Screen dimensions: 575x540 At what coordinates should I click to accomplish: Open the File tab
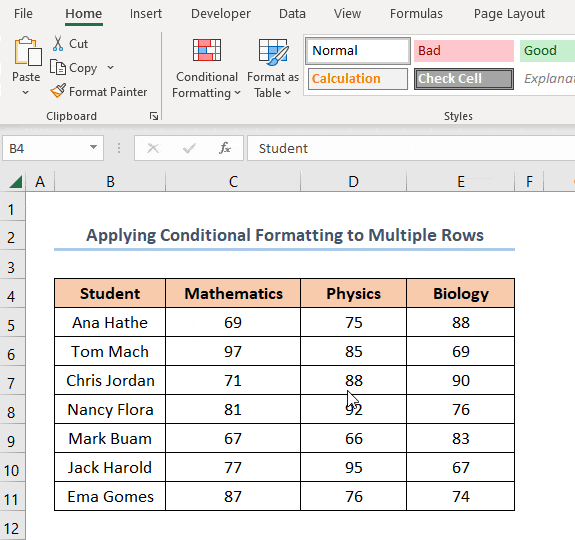[23, 14]
